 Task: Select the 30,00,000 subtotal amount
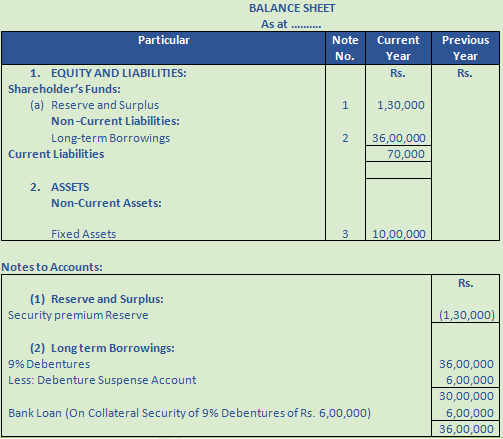tap(466, 396)
